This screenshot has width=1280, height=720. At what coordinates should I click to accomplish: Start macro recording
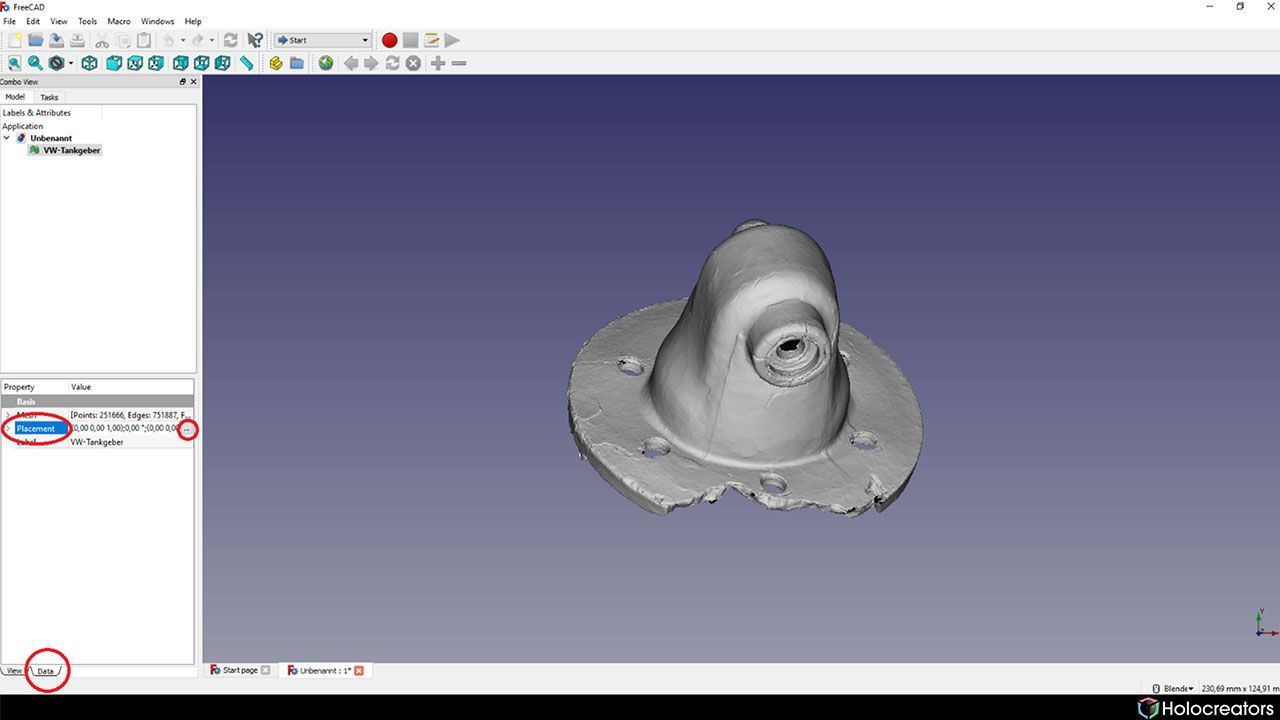point(389,40)
